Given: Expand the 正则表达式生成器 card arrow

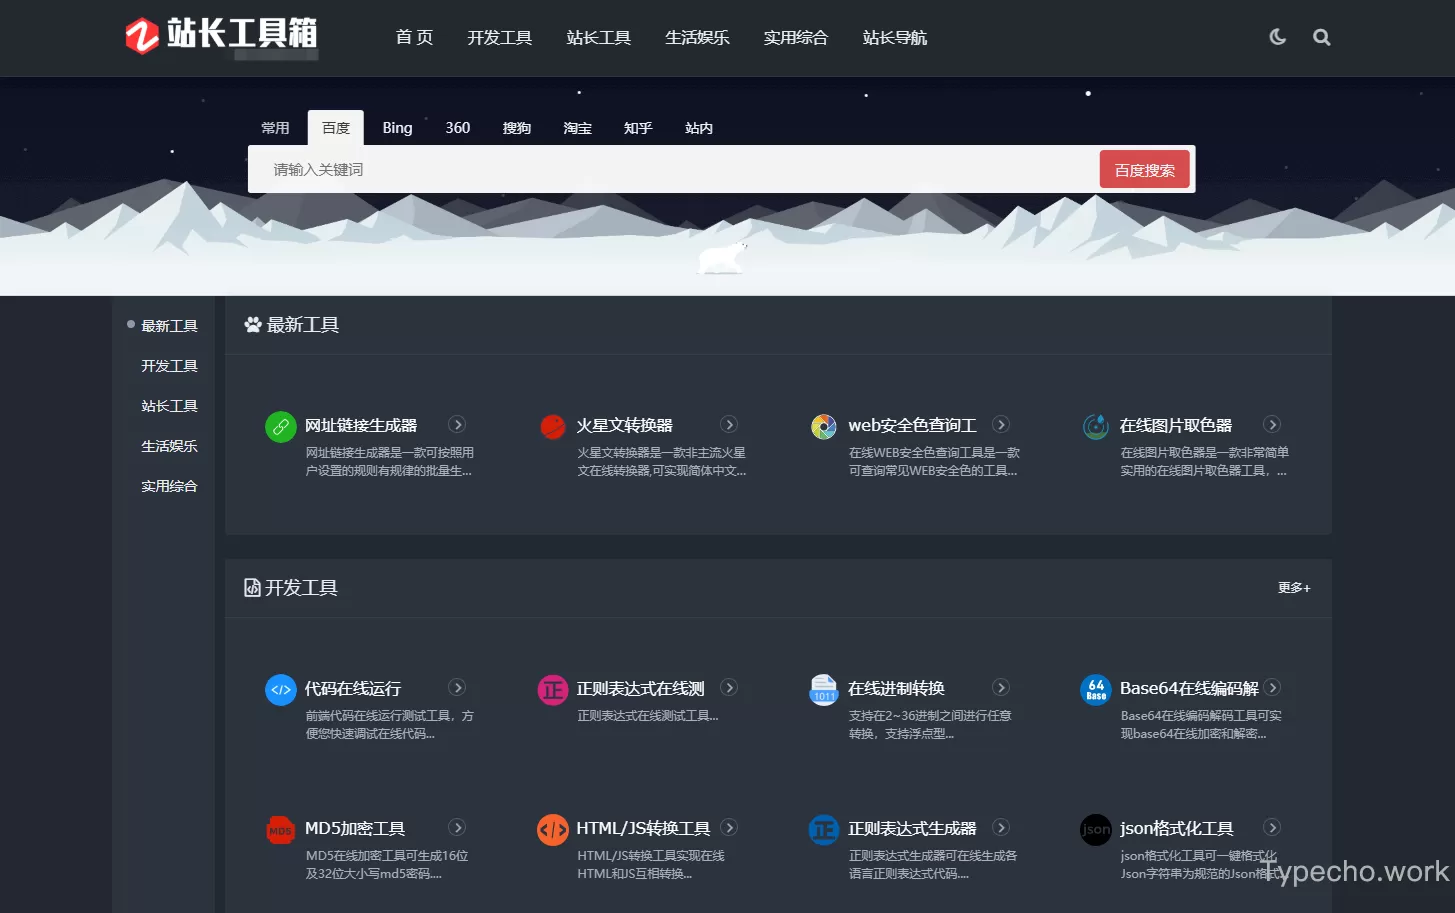Looking at the screenshot, I should 1001,828.
